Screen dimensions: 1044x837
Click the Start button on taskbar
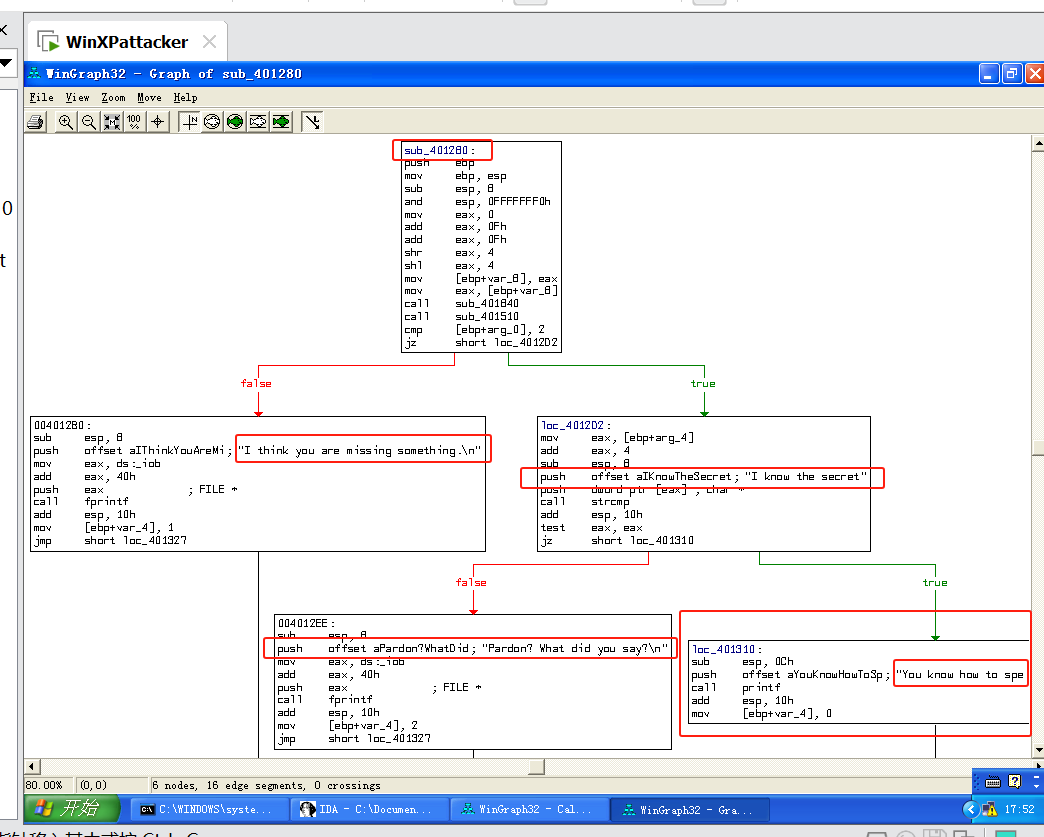[x=72, y=808]
